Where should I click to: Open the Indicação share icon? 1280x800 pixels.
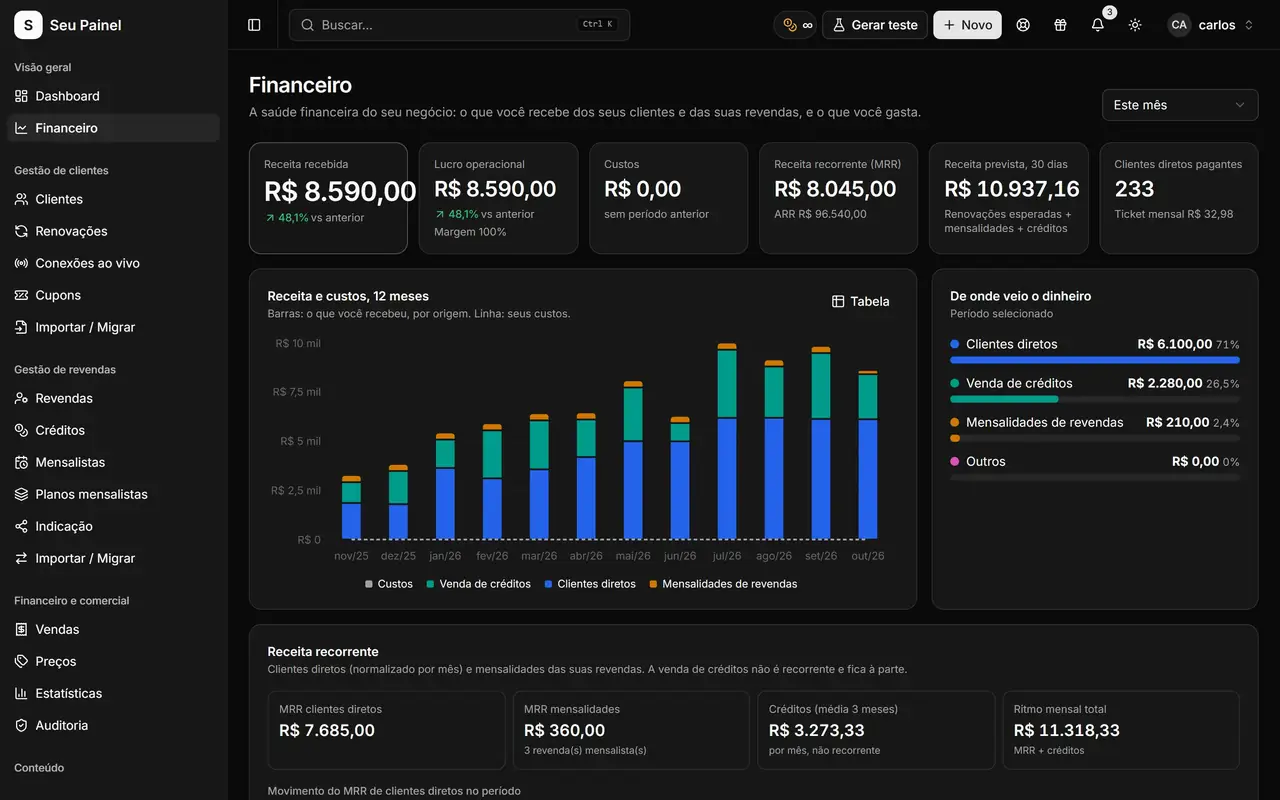point(21,526)
